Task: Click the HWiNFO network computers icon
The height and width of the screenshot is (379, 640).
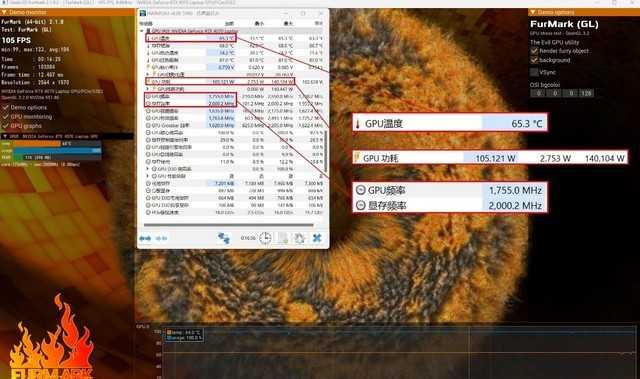Action: (x=224, y=238)
